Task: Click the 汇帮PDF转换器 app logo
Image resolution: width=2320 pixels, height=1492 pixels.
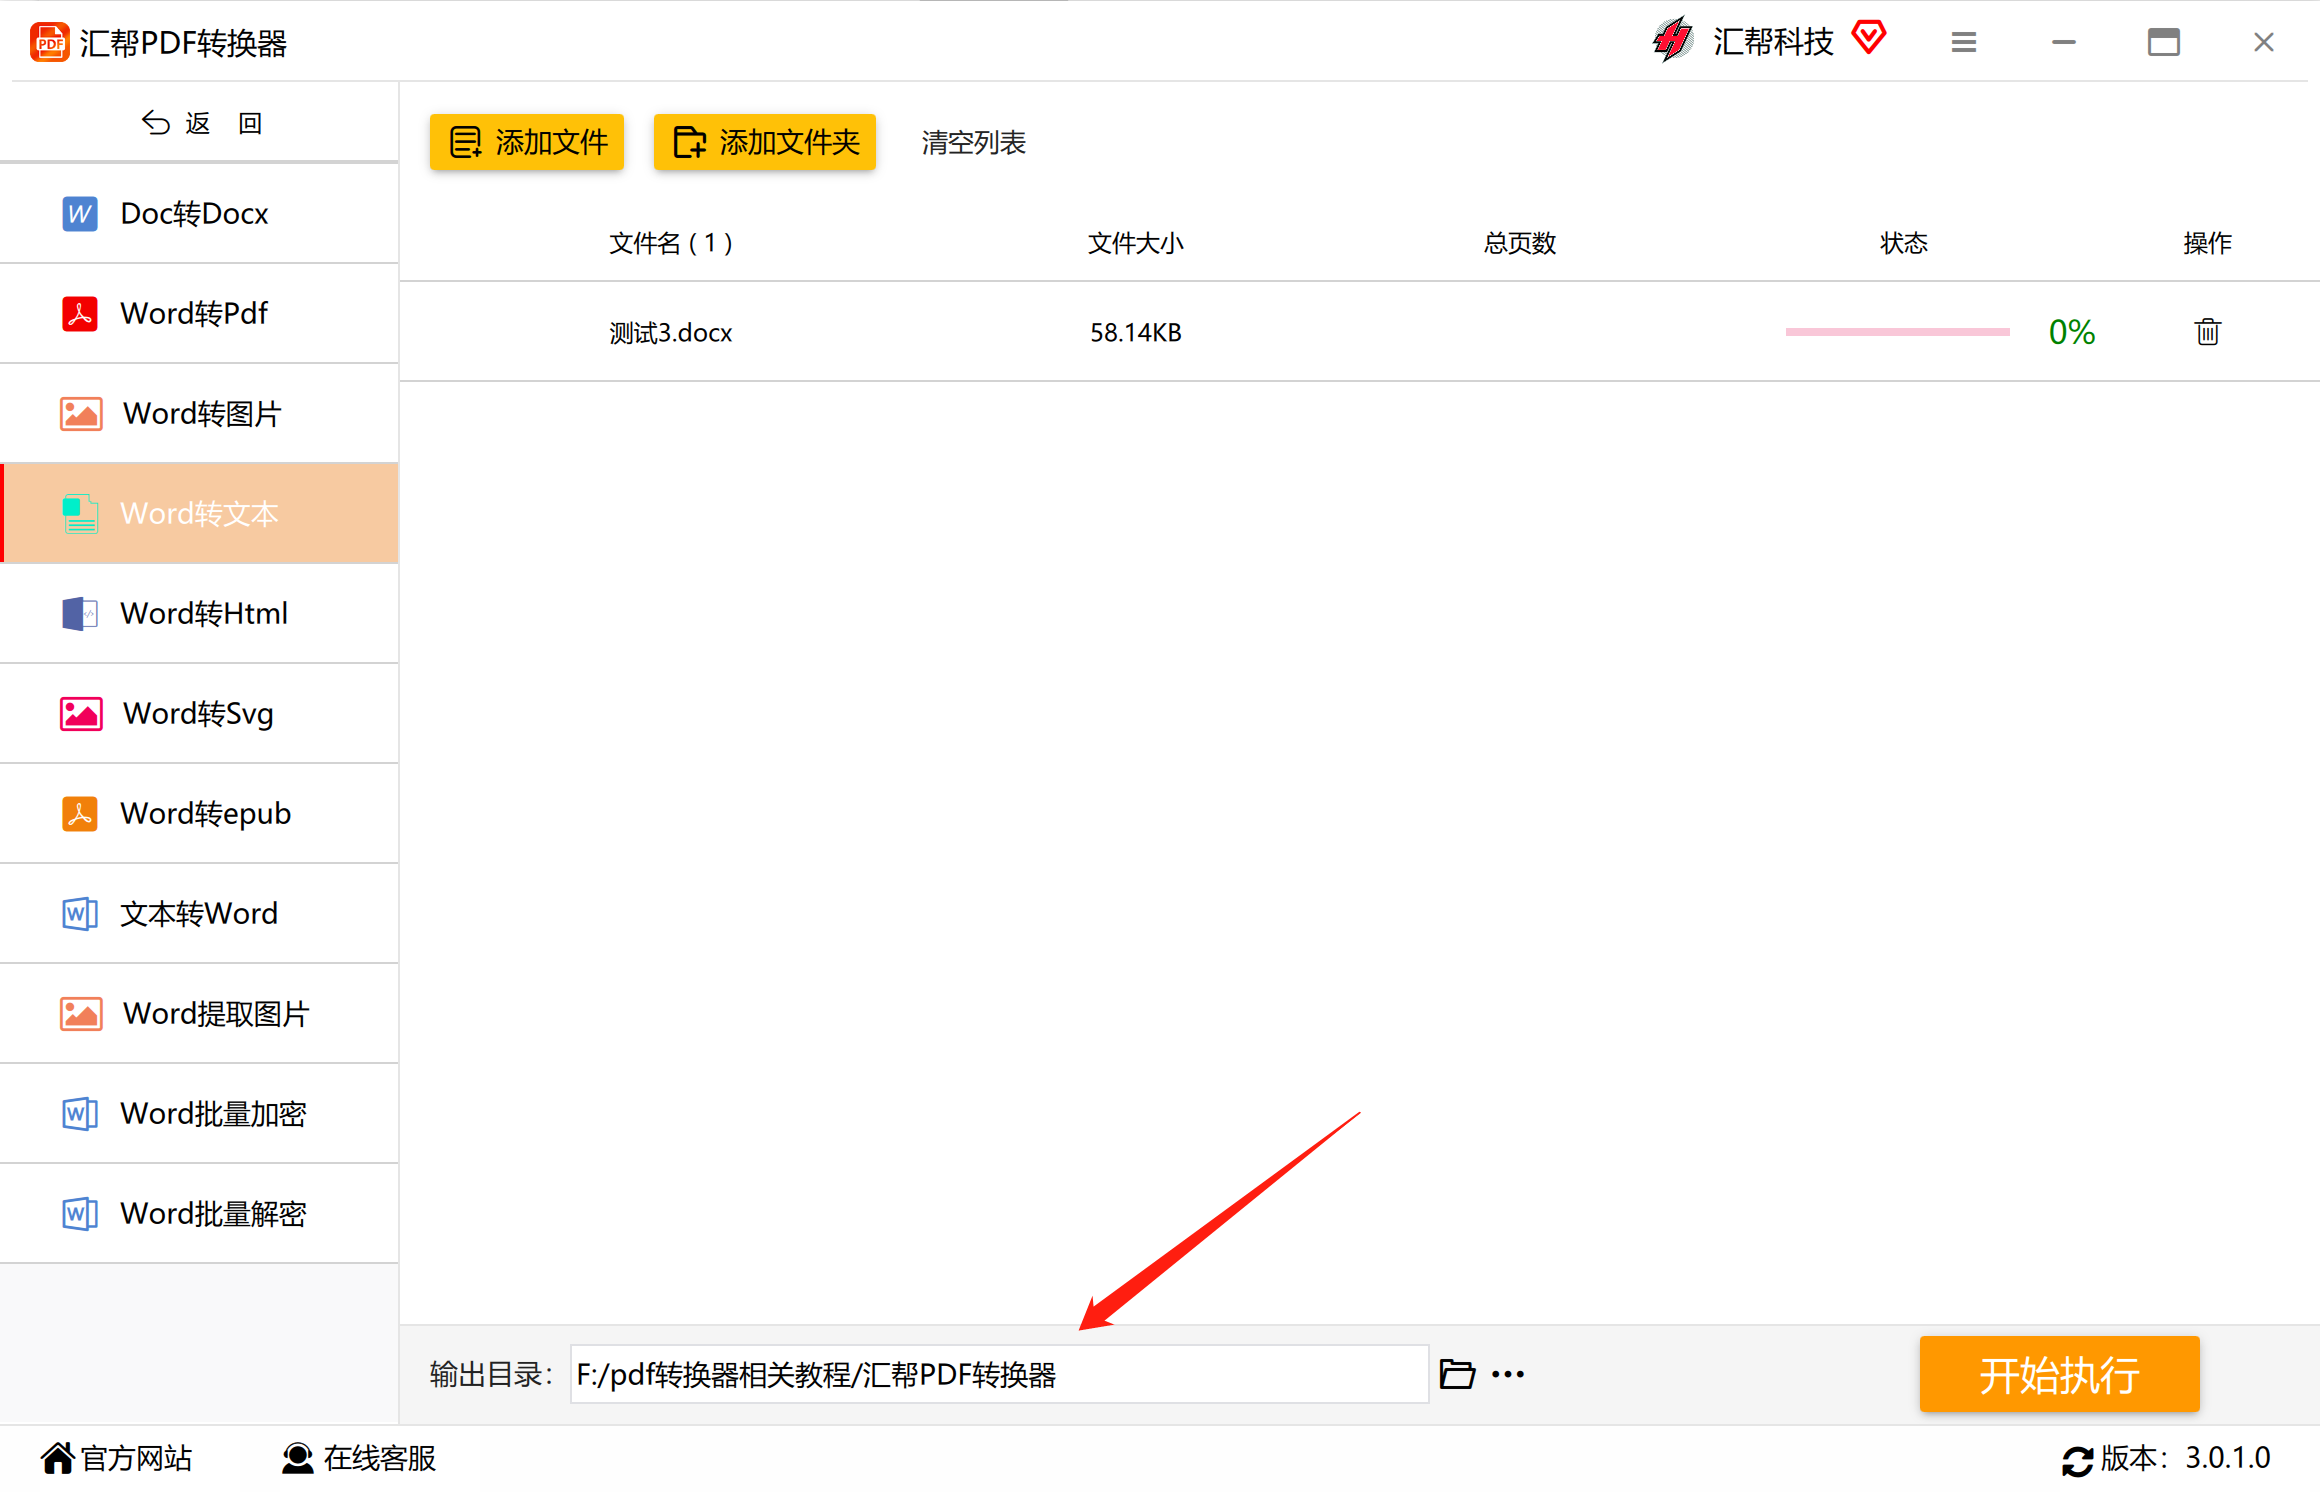Action: (50, 42)
